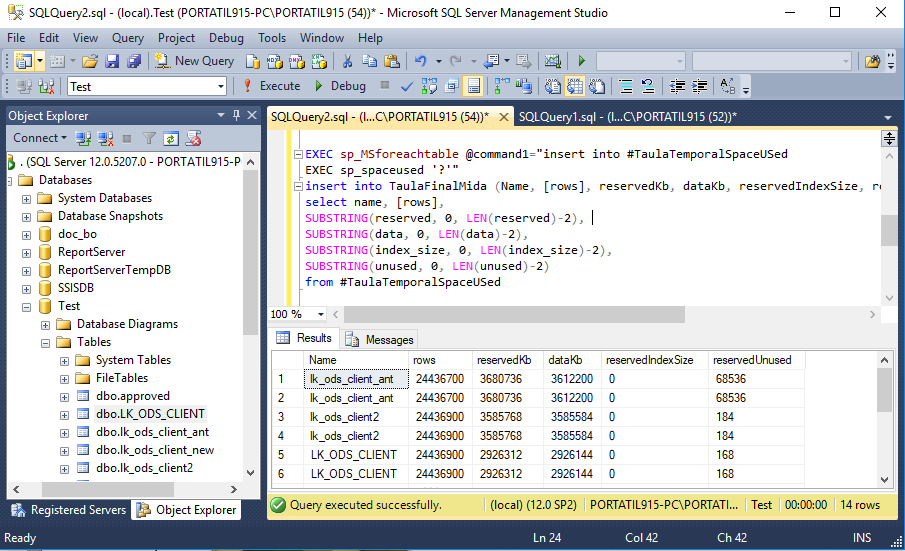Collapse the Test database node

point(27,307)
